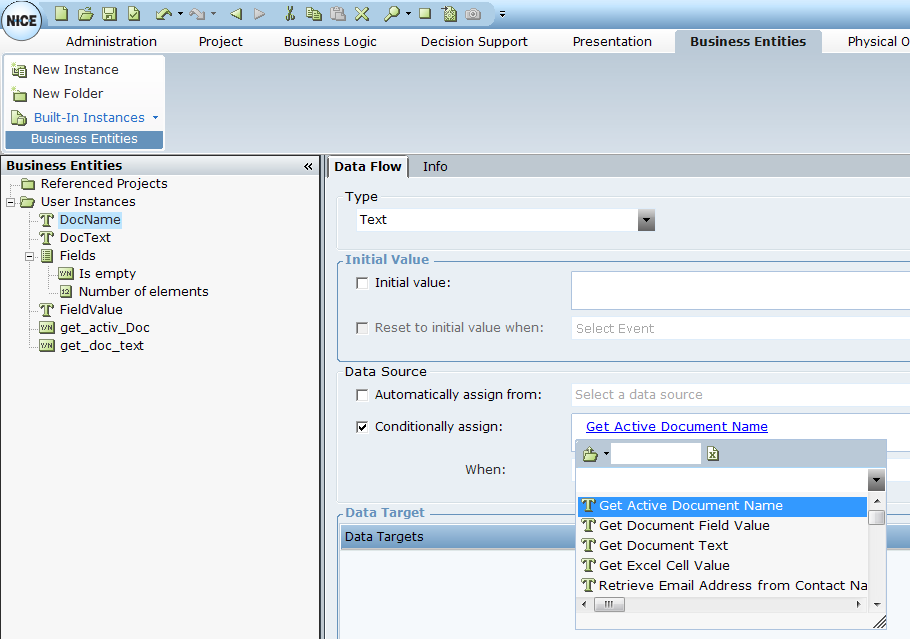Collapse the Fields tree node
Screen dimensions: 910x639
[x=30, y=256]
